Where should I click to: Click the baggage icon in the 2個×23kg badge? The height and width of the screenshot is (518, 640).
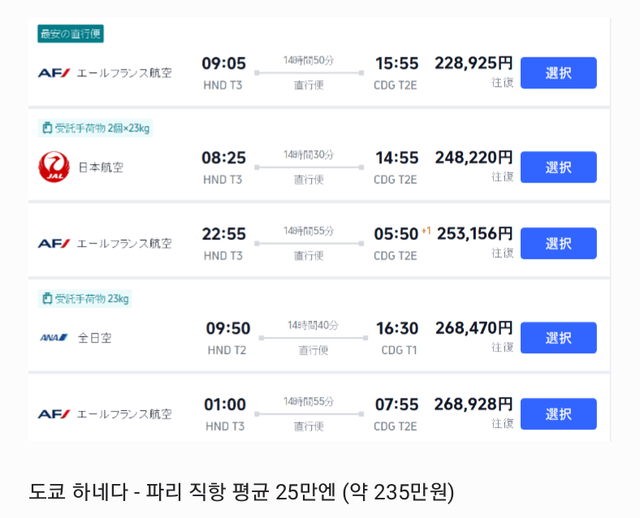tap(46, 128)
